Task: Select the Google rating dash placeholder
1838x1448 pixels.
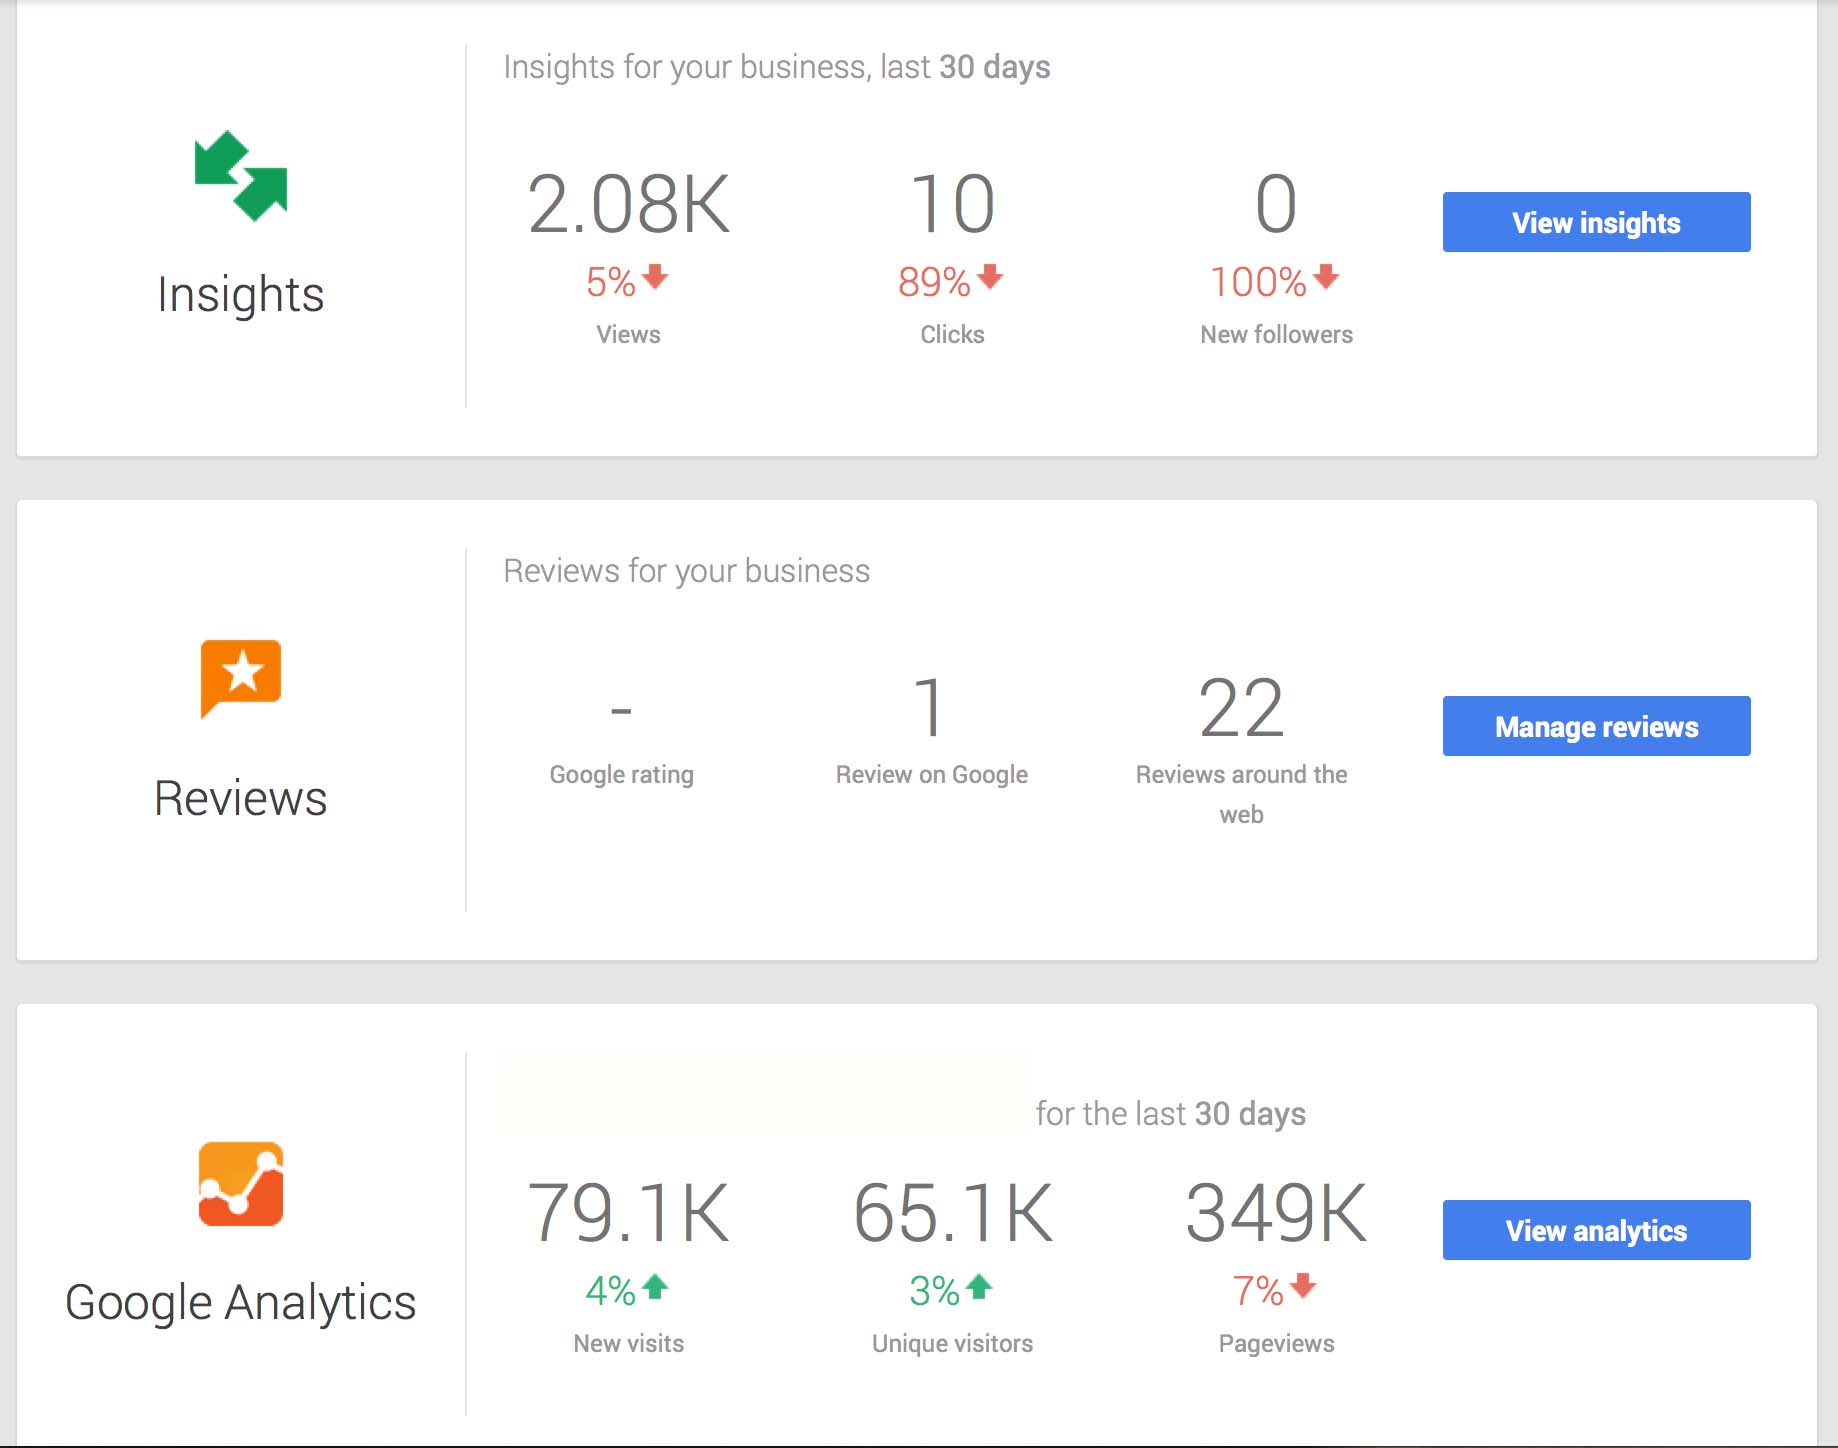Action: pyautogui.click(x=621, y=710)
